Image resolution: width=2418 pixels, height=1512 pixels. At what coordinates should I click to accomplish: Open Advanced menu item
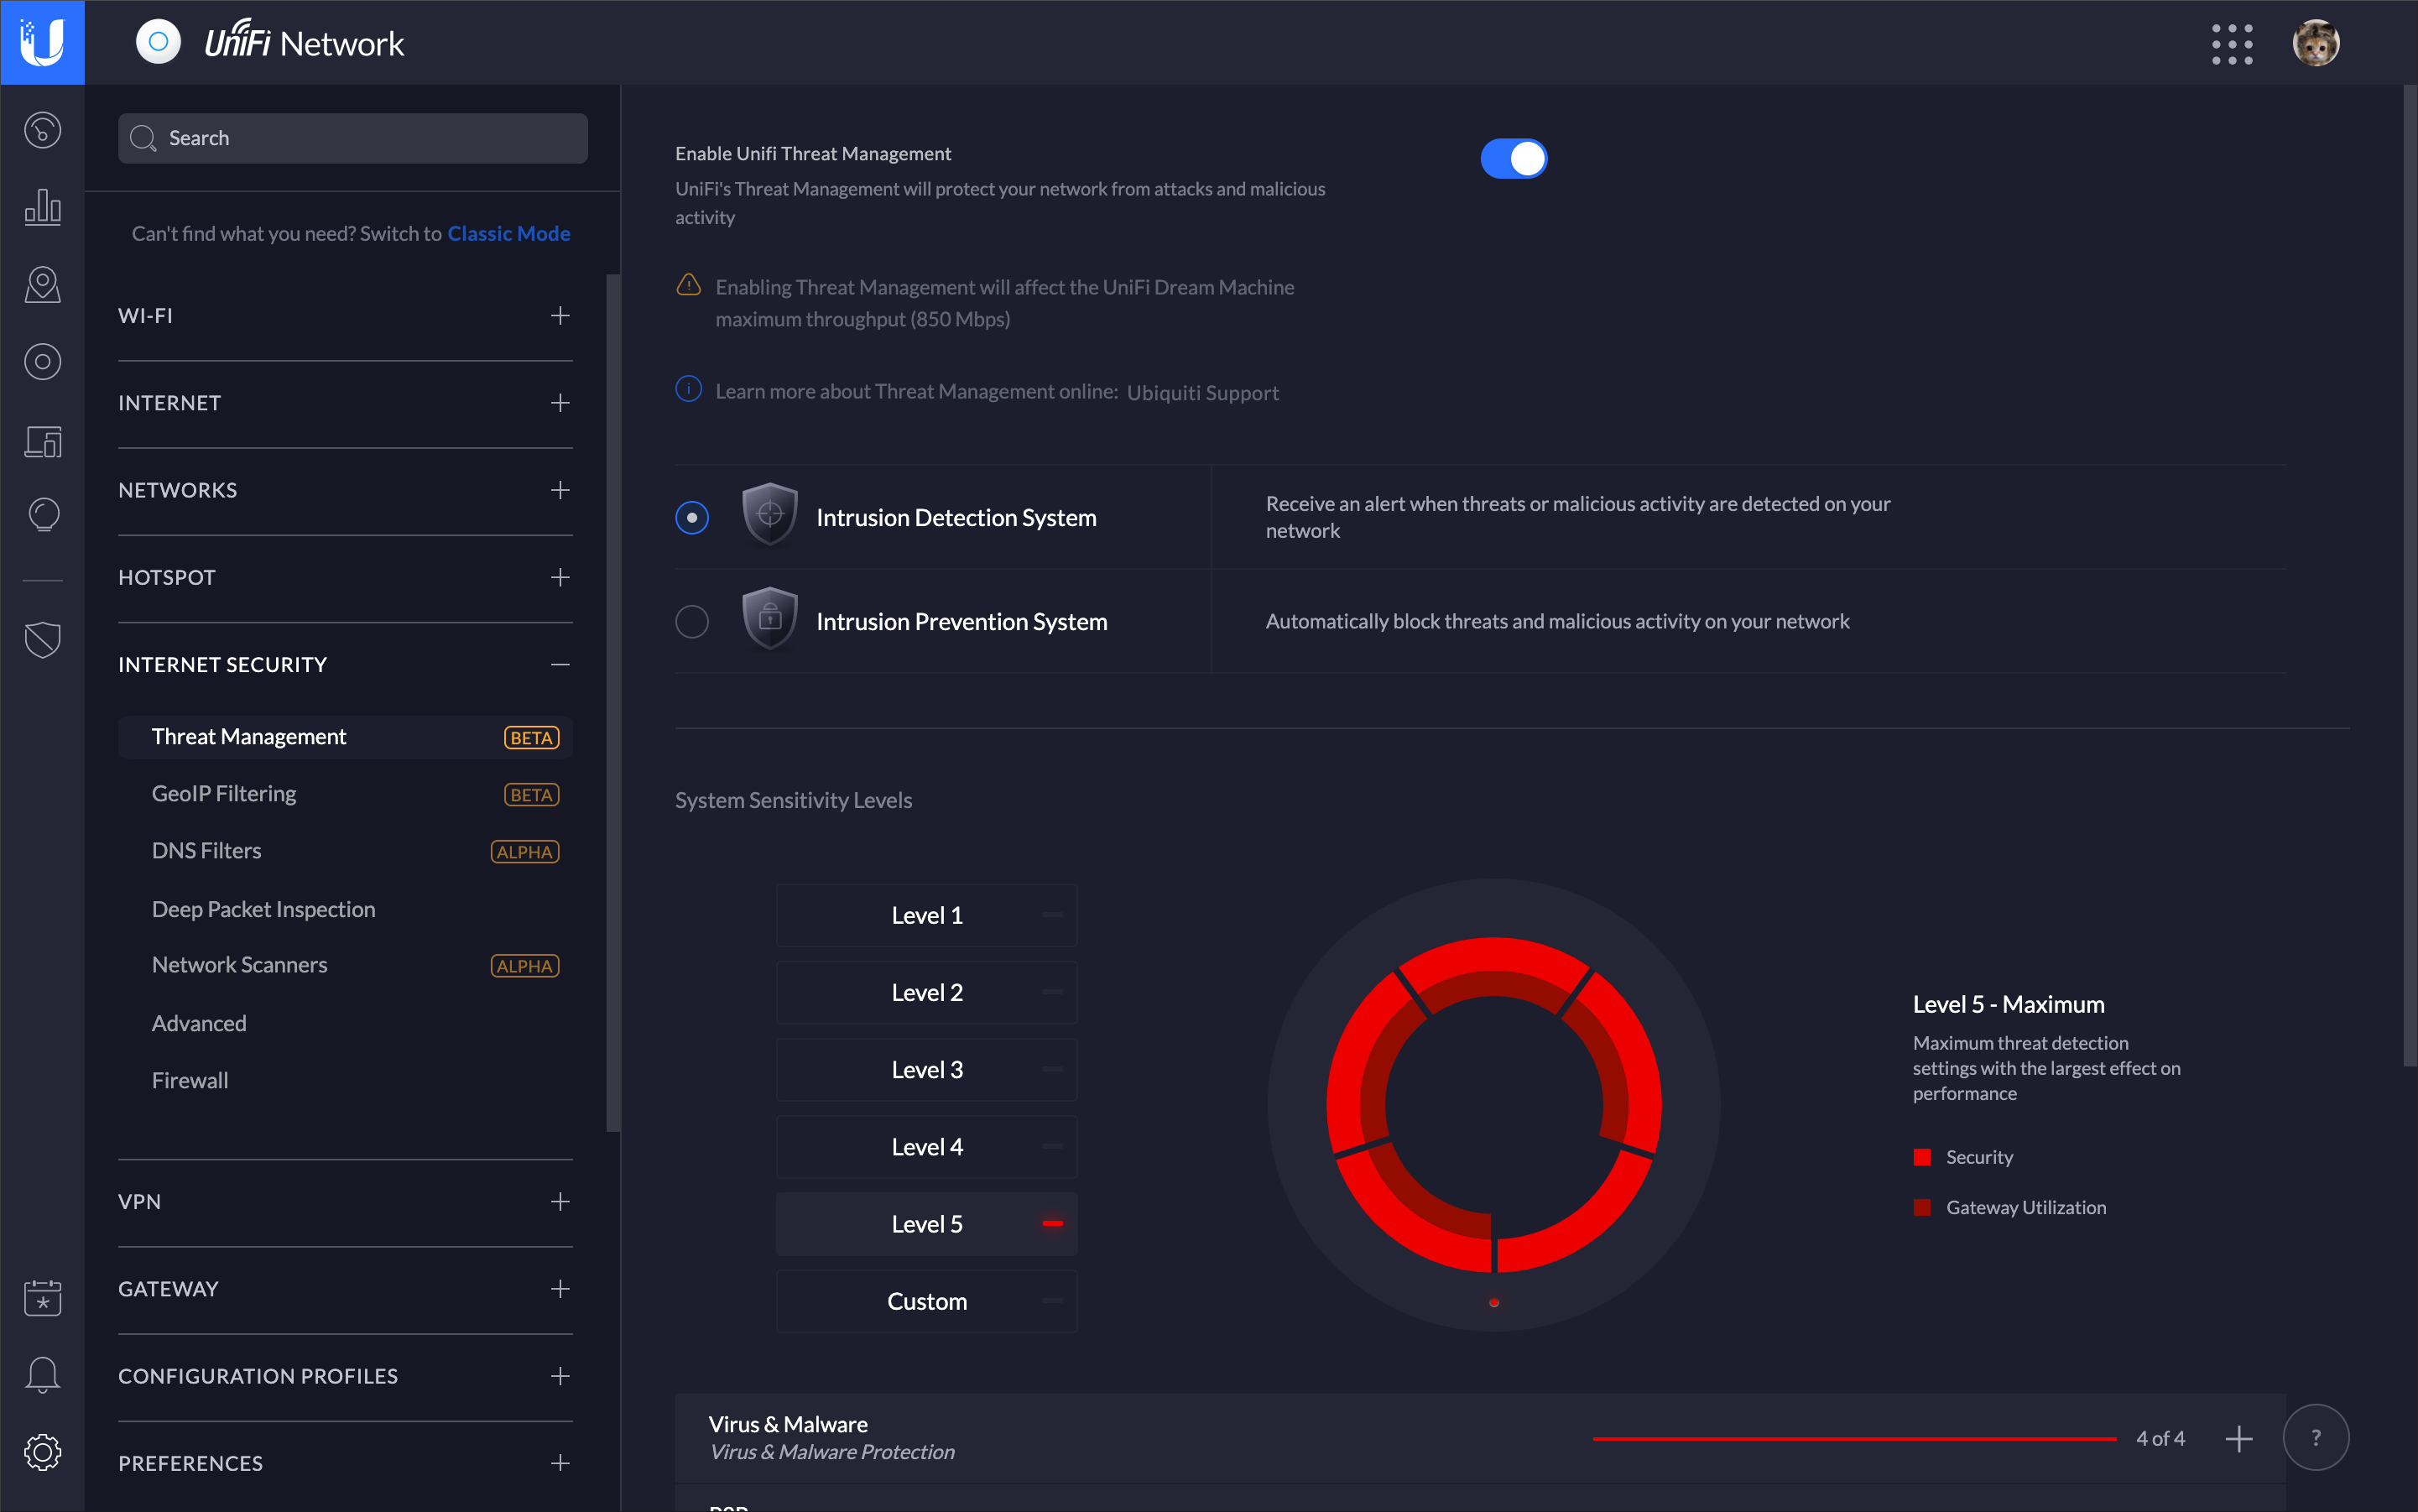[345, 1023]
